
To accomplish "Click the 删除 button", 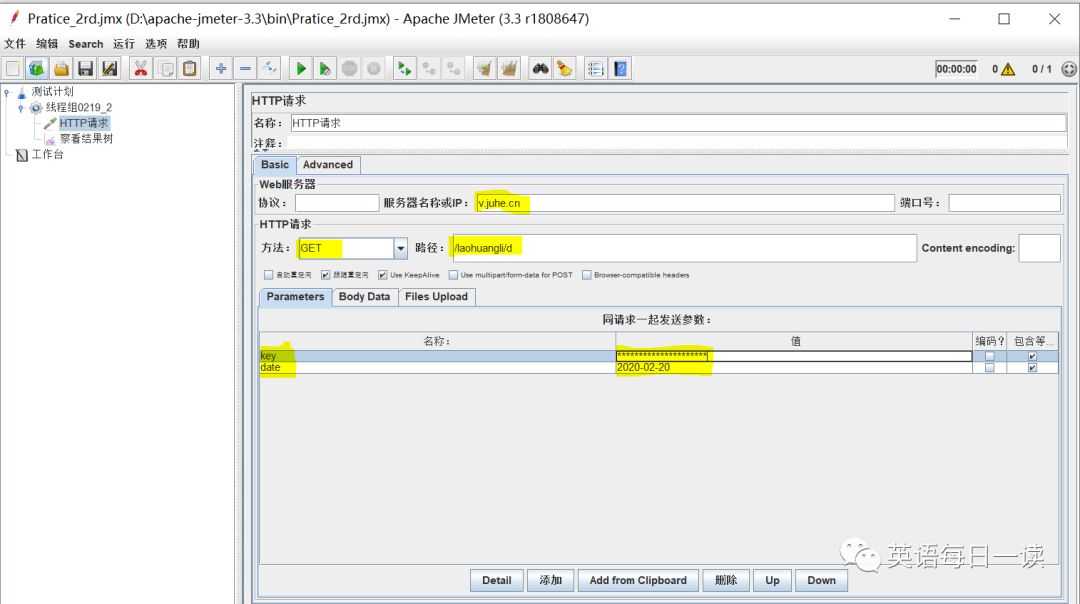I will (x=726, y=580).
